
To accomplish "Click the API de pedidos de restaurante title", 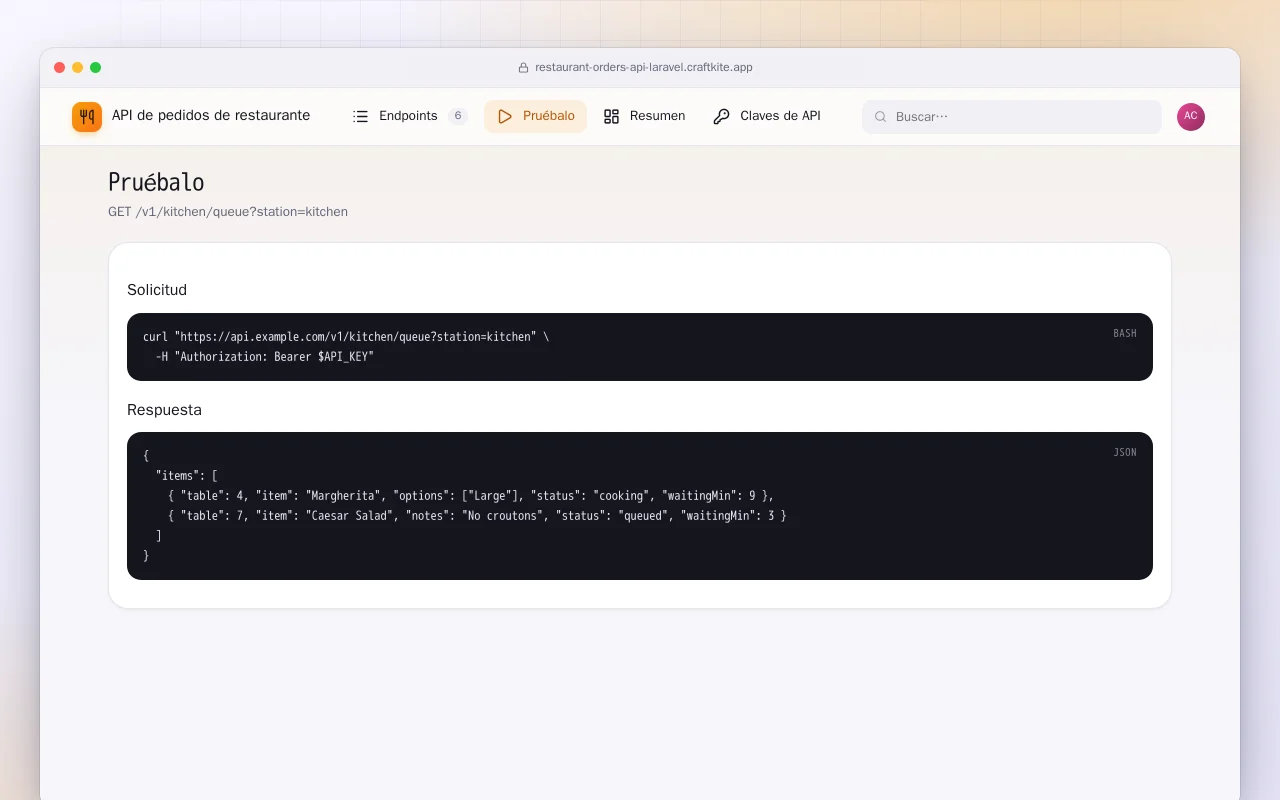I will point(211,116).
